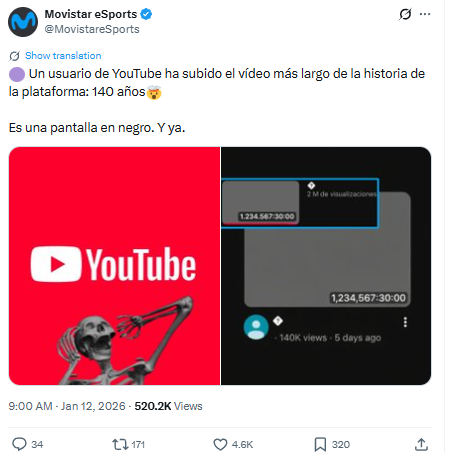Click the 1,234,567:30:00 duration label
The image size is (452, 453).
(368, 298)
